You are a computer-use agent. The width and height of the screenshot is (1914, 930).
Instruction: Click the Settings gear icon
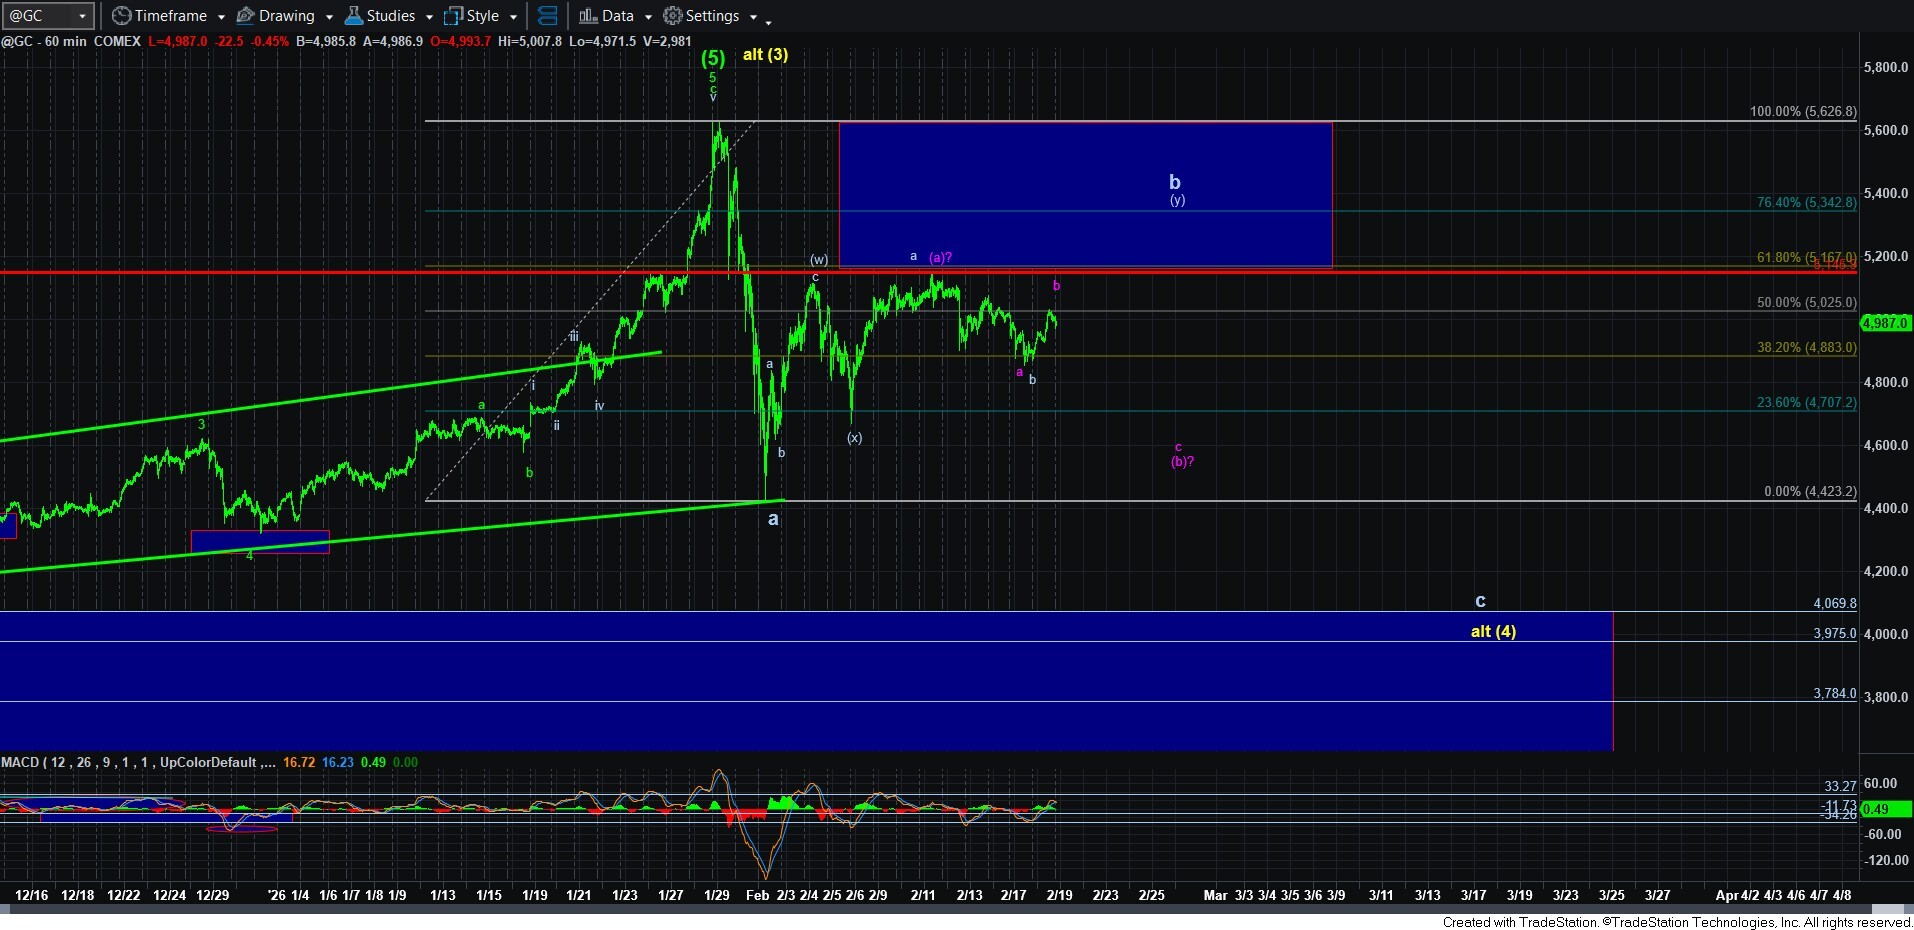(x=673, y=16)
